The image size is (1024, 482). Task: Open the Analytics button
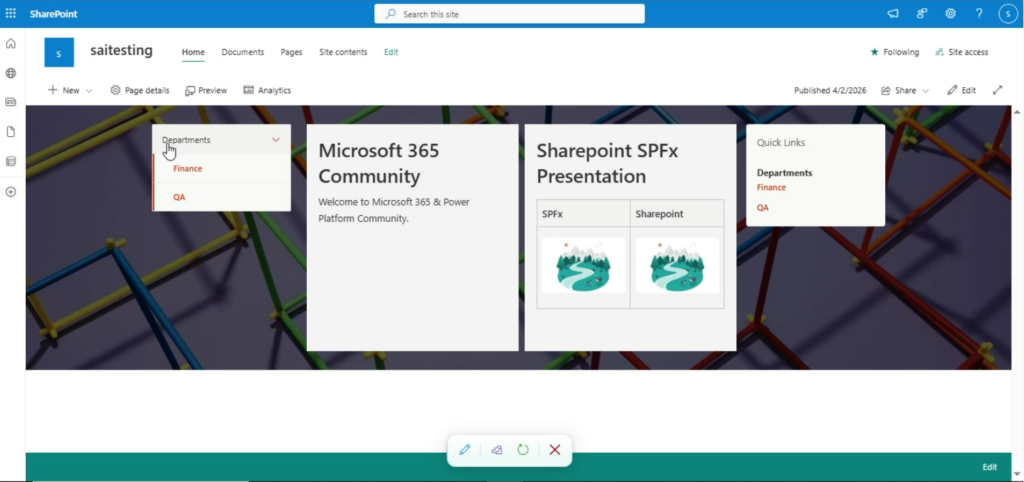(267, 90)
